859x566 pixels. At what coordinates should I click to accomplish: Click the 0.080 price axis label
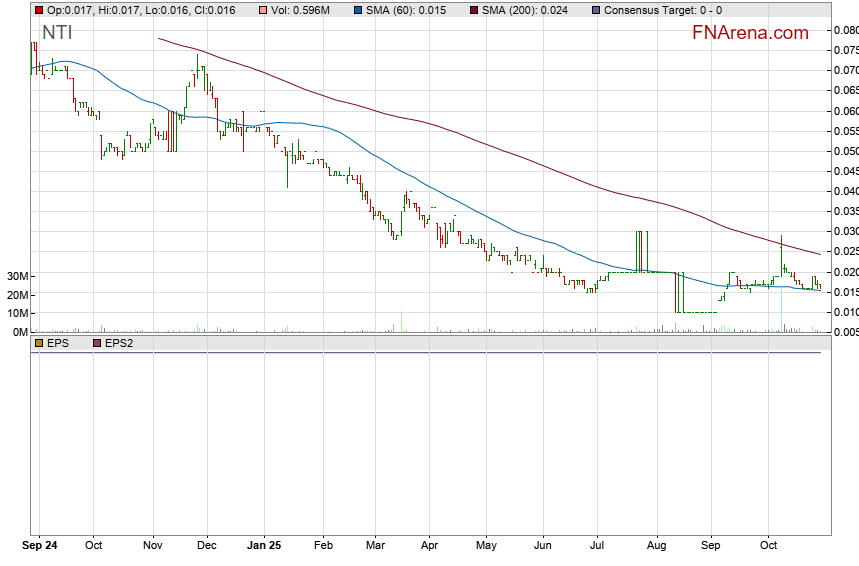coord(845,30)
